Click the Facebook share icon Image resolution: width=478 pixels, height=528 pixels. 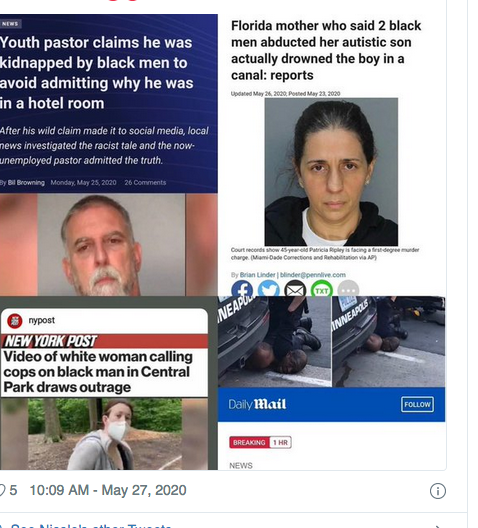(x=242, y=289)
